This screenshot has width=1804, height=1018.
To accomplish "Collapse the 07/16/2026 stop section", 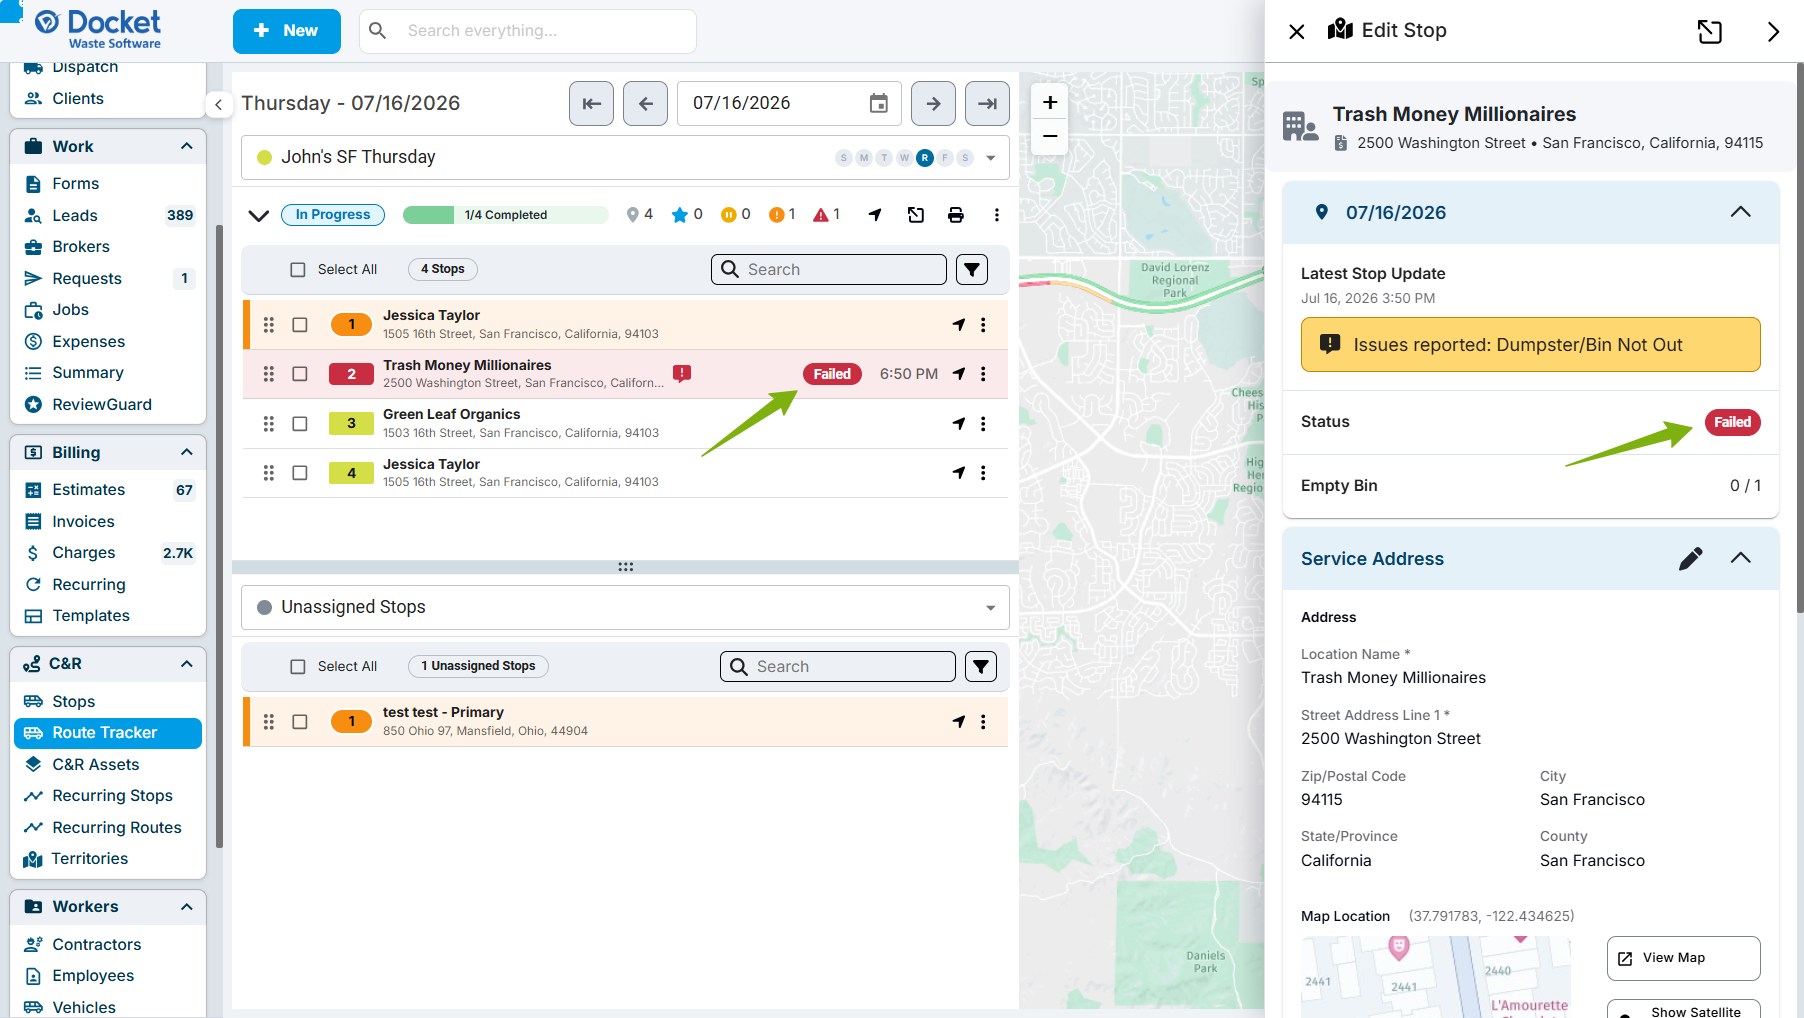I will (1740, 212).
